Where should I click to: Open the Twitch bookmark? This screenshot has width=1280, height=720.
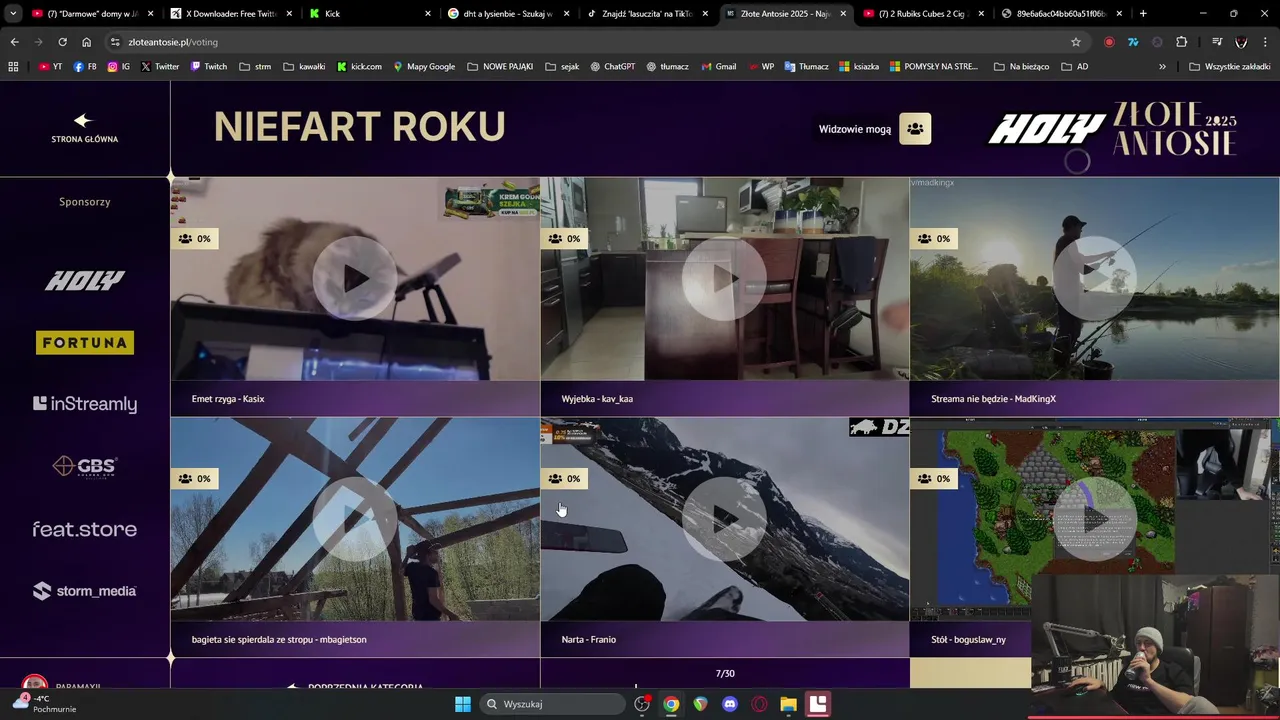click(x=208, y=67)
